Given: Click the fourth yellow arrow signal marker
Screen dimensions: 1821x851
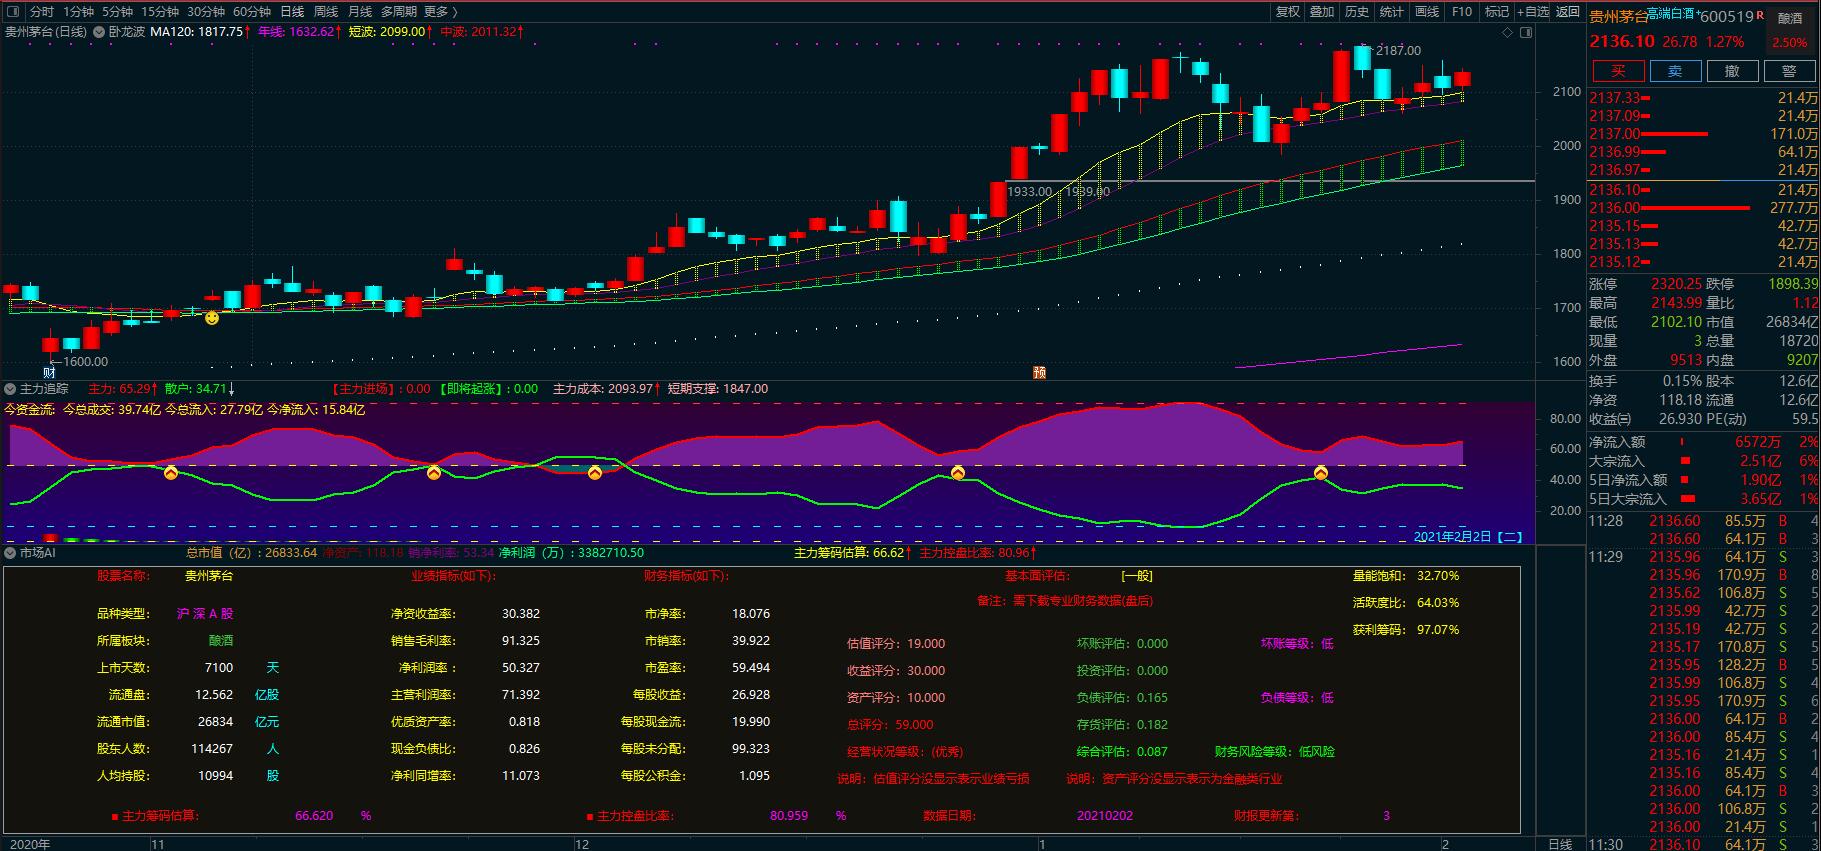Looking at the screenshot, I should pyautogui.click(x=957, y=472).
